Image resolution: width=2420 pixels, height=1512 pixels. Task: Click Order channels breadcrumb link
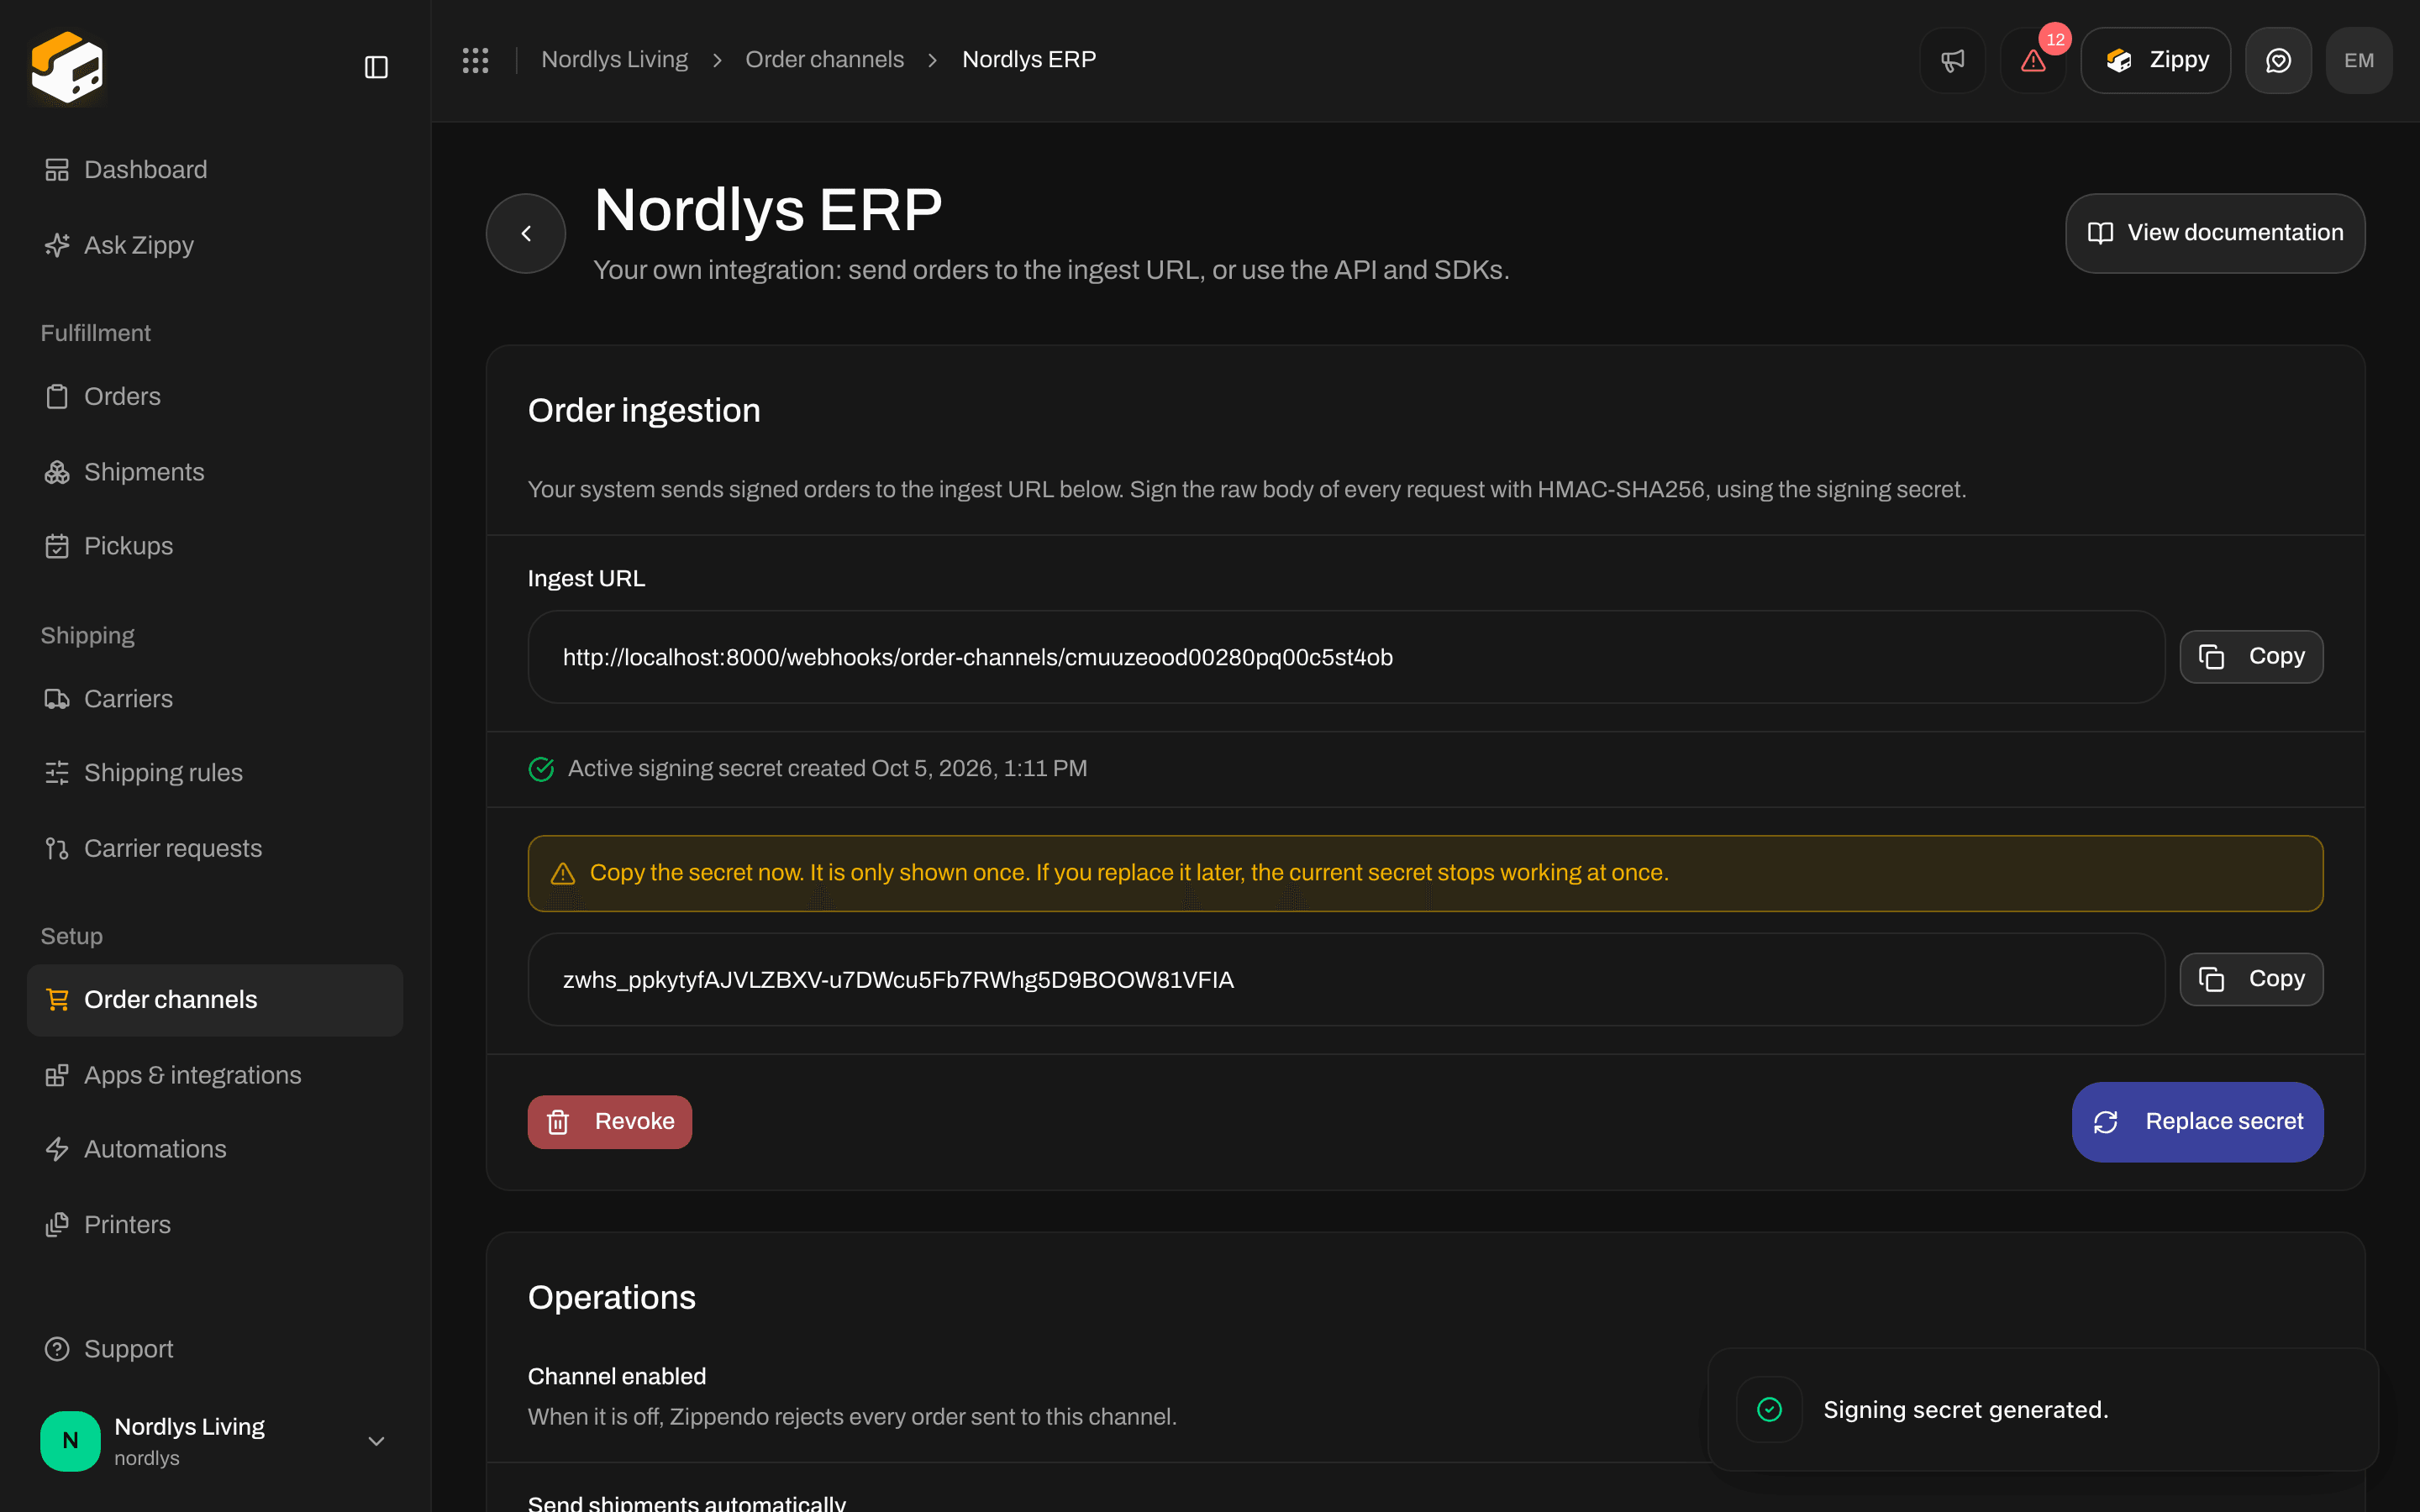(x=824, y=60)
